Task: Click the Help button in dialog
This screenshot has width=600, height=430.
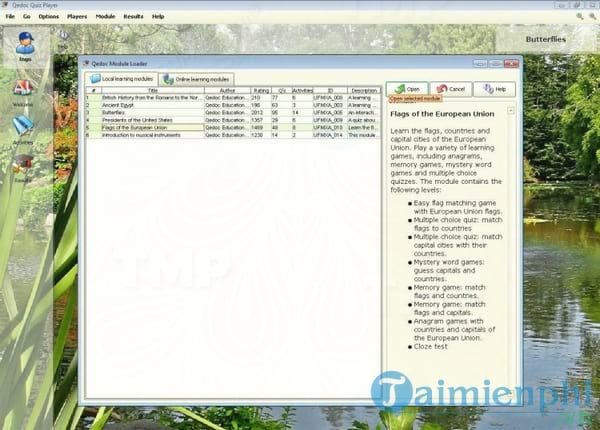Action: (496, 88)
